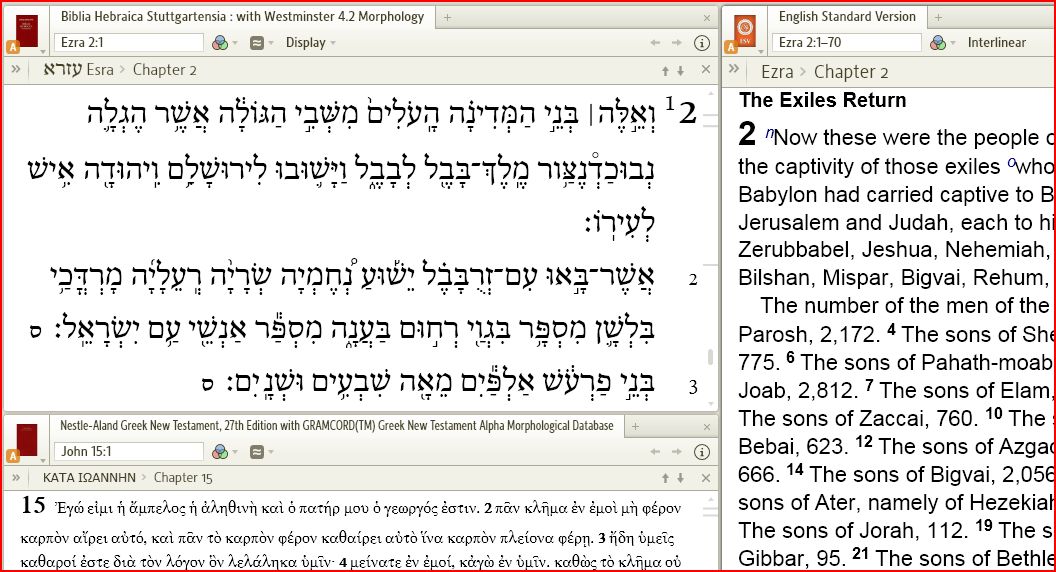This screenshot has height=572, width=1056.
Task: Click the Hebrew text panel scrollbar thumb
Action: (709, 357)
